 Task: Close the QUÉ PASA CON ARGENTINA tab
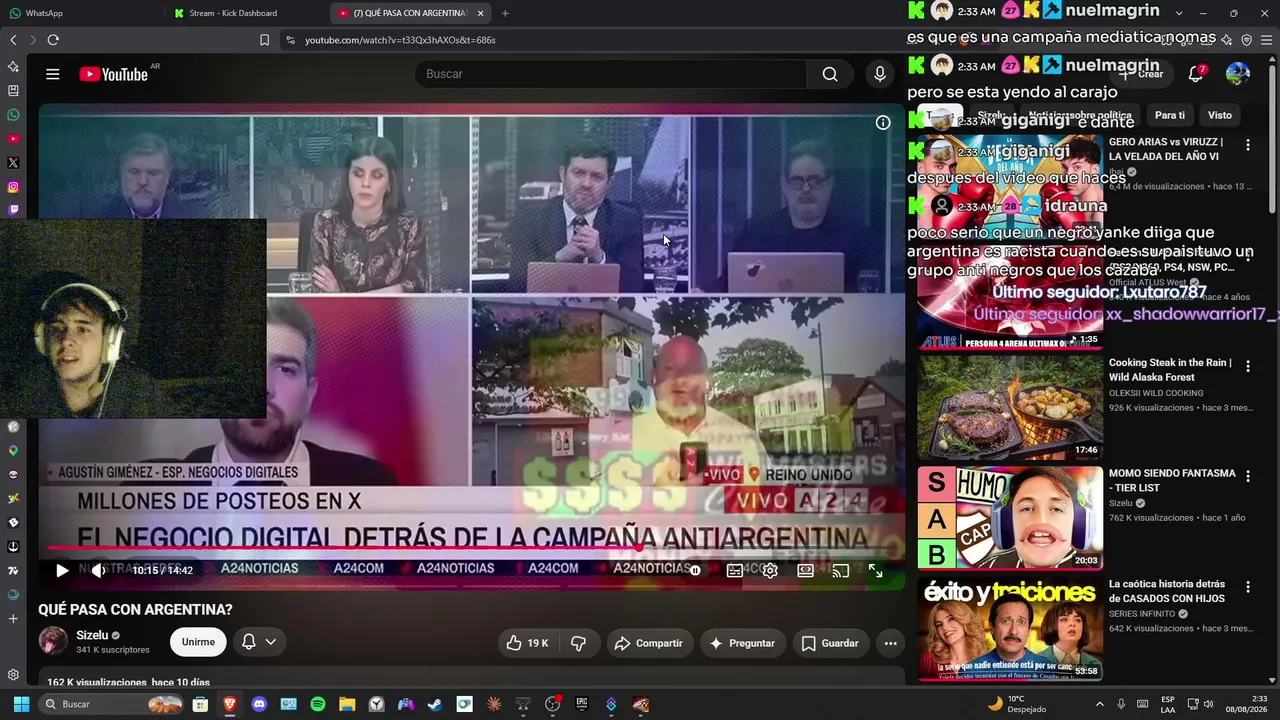[480, 13]
